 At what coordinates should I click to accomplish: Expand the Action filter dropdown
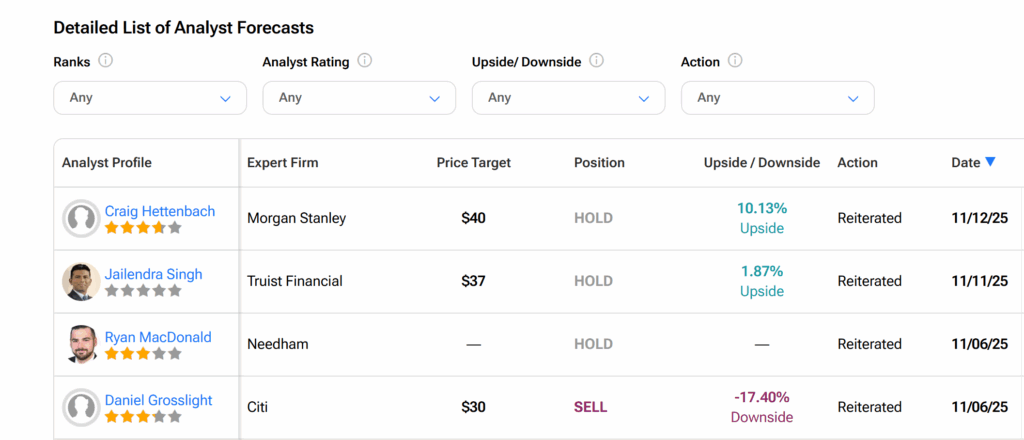click(777, 98)
